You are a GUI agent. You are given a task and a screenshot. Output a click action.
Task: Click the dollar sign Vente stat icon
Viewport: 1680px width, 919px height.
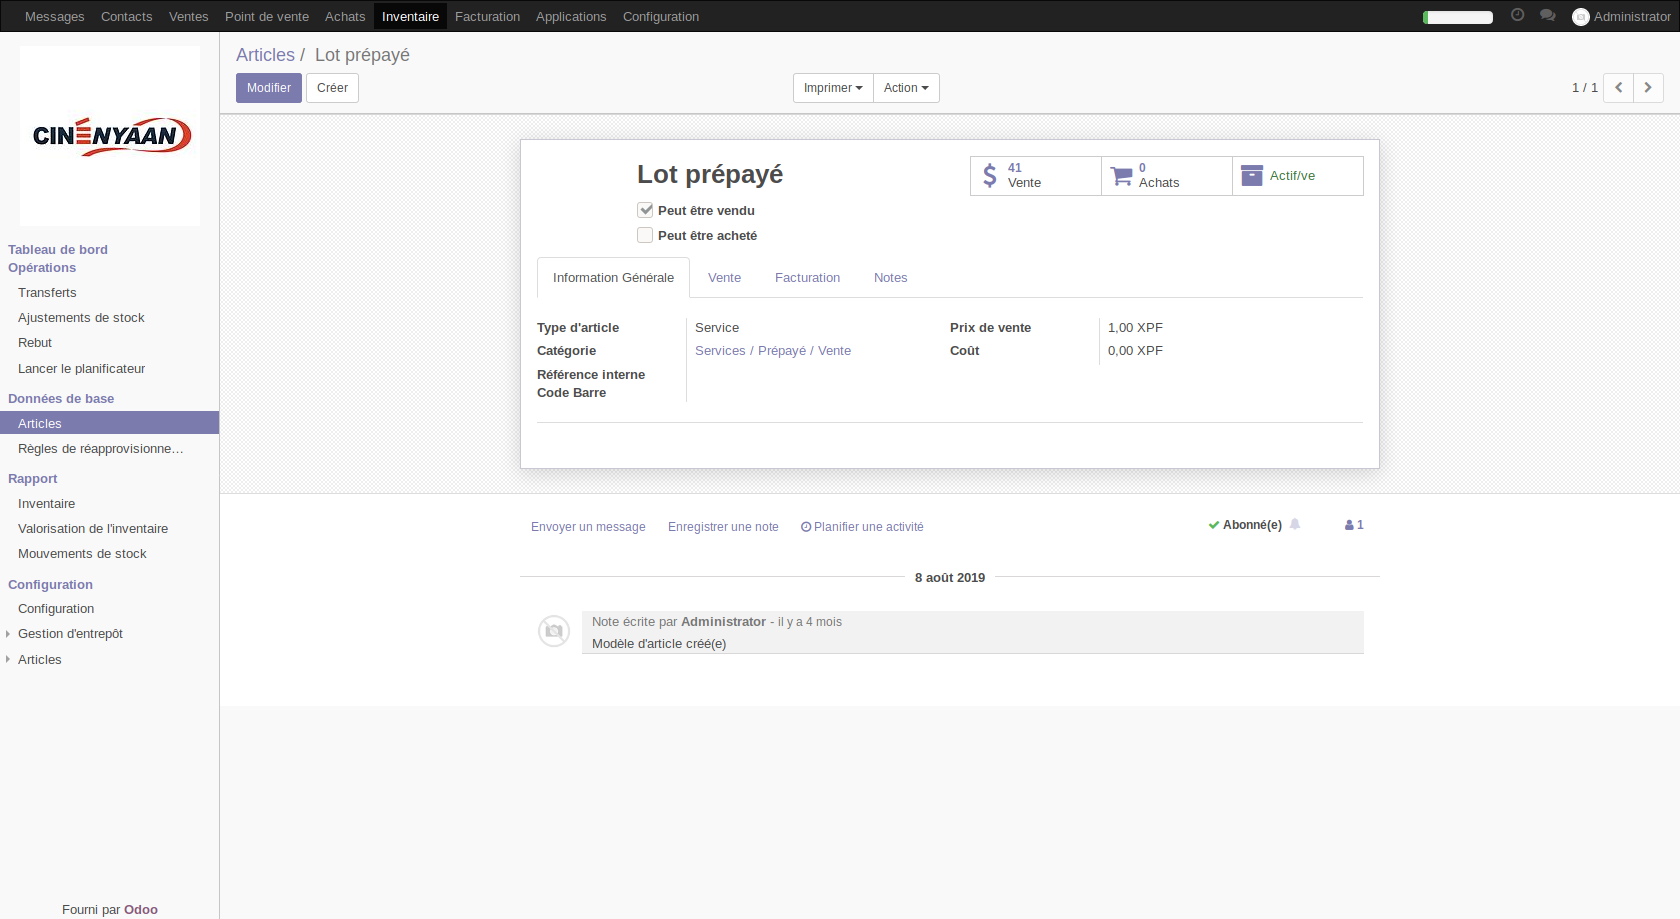(x=990, y=176)
